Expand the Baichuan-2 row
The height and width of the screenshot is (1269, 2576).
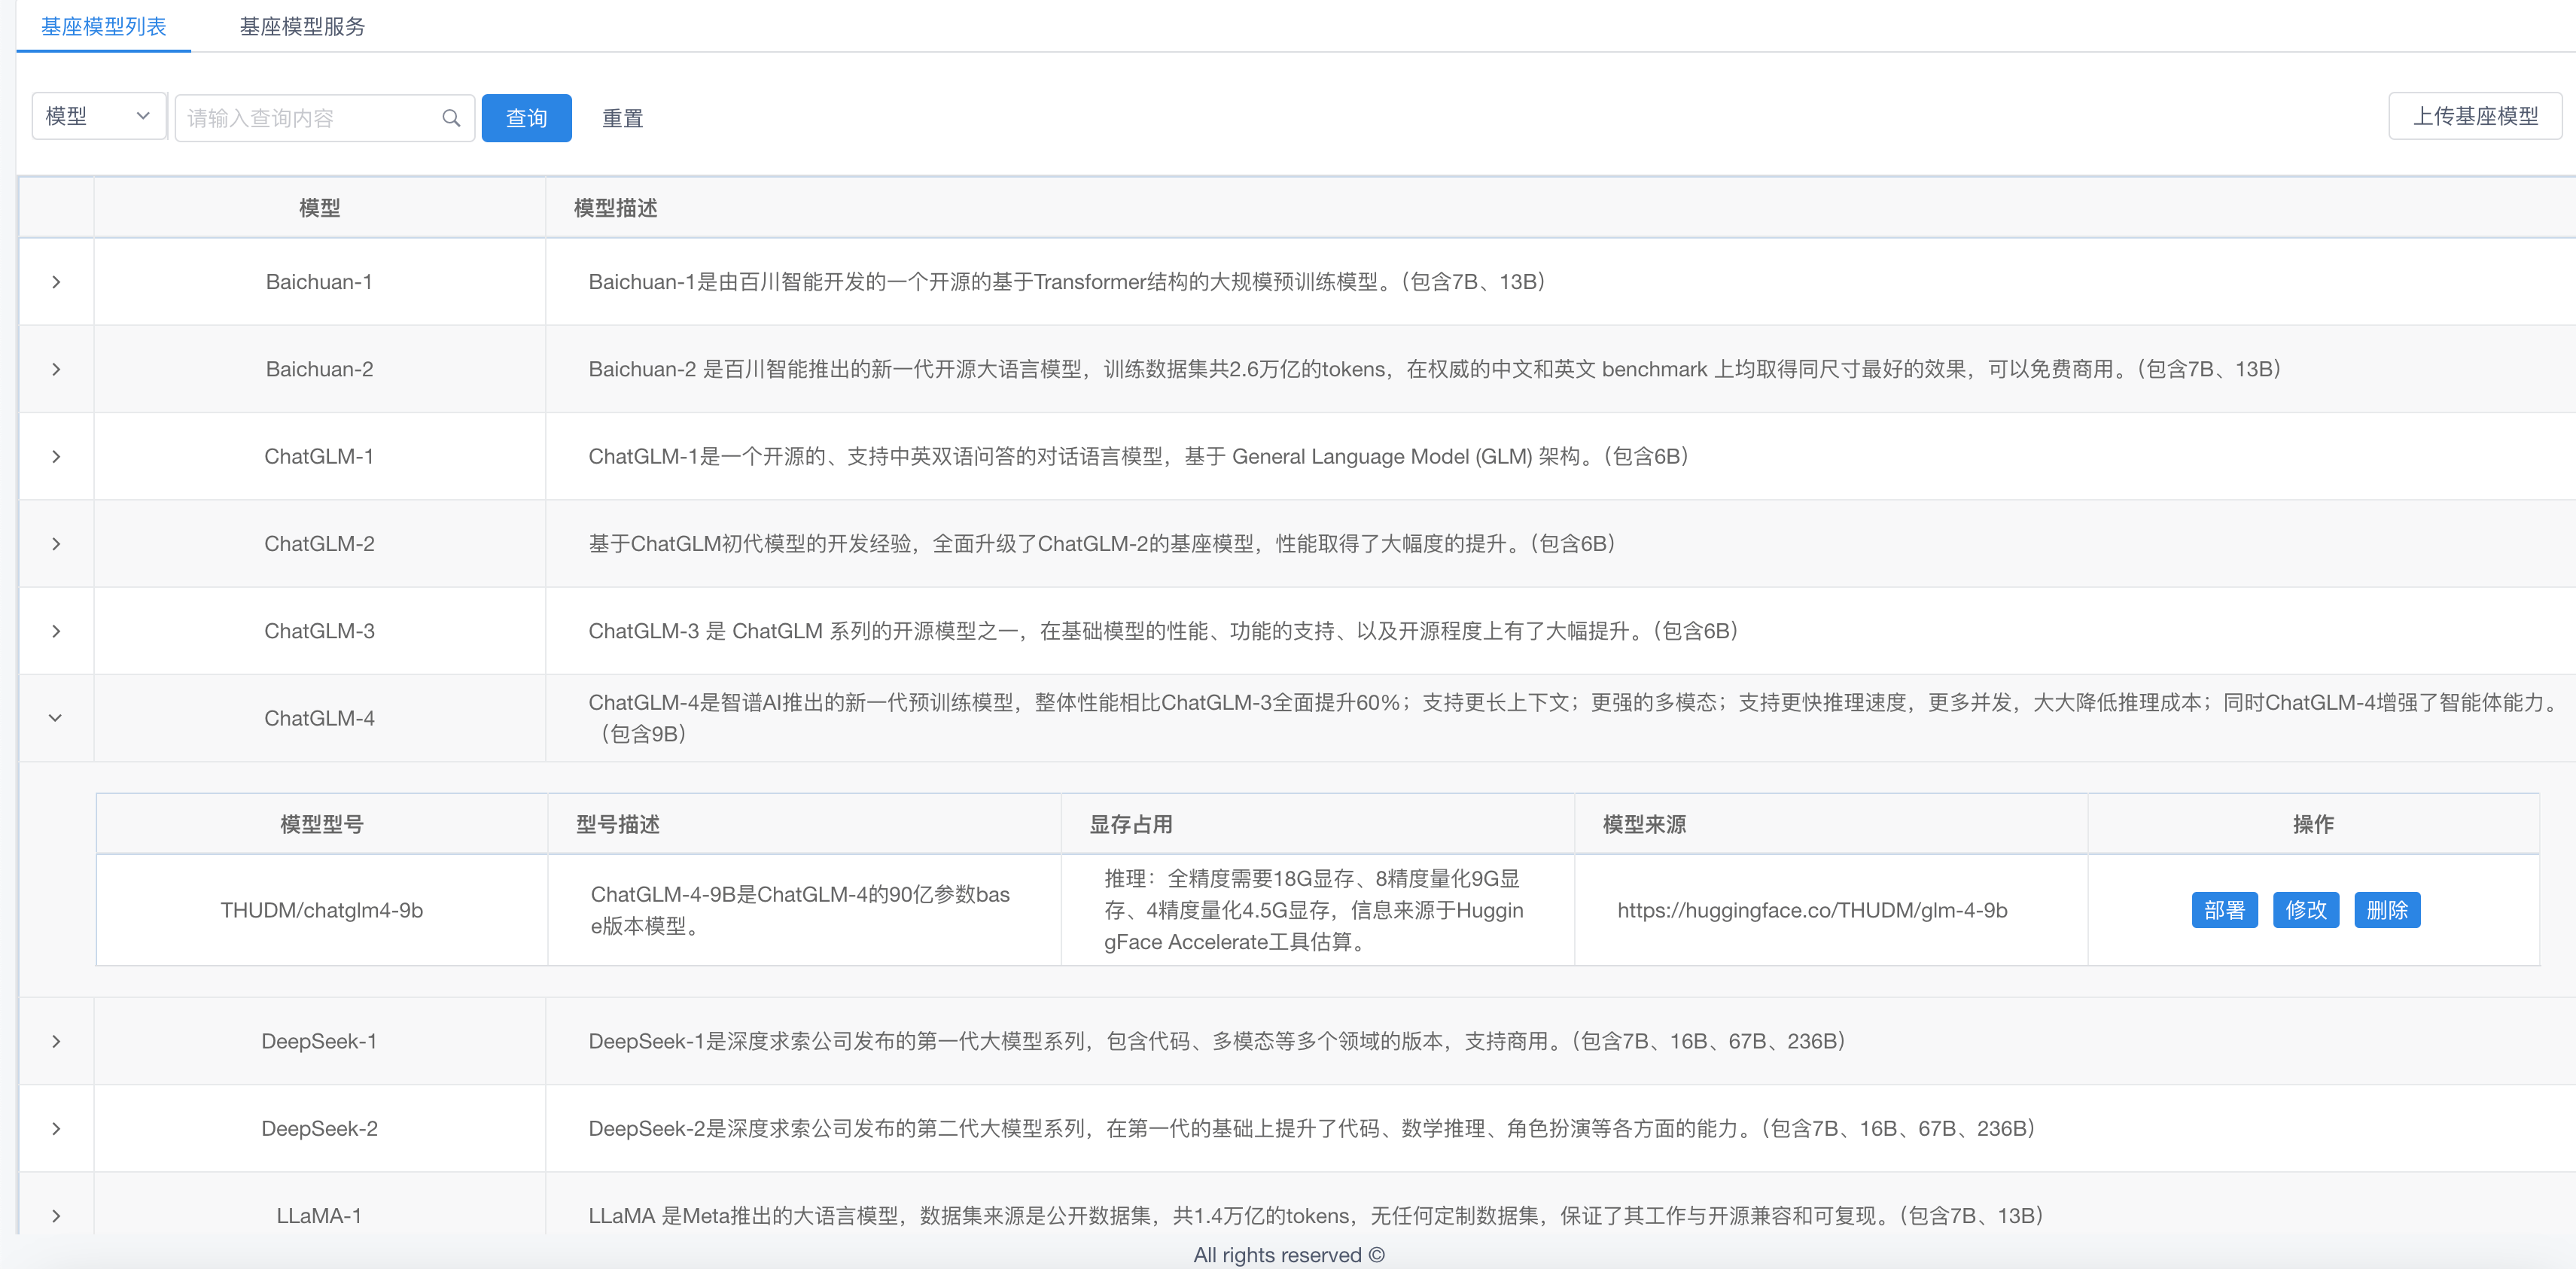56,369
